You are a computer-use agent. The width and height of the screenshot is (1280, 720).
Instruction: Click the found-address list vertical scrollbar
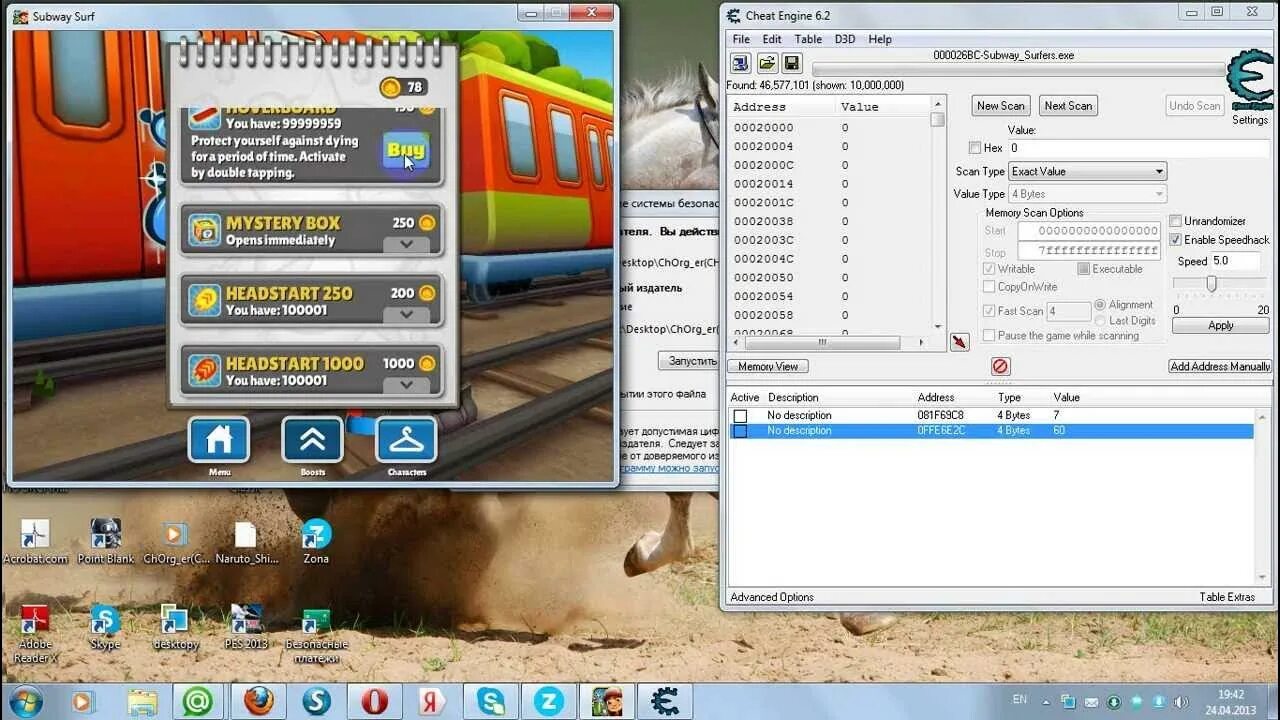coord(938,215)
